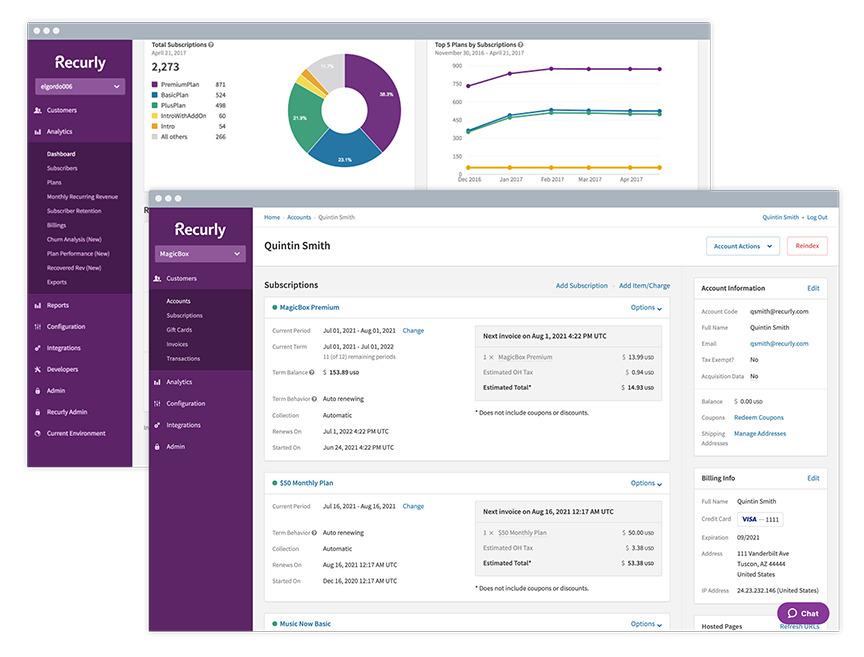Open Dashboard in back window Analytics submenu
Image resolution: width=864 pixels, height=657 pixels.
point(61,154)
